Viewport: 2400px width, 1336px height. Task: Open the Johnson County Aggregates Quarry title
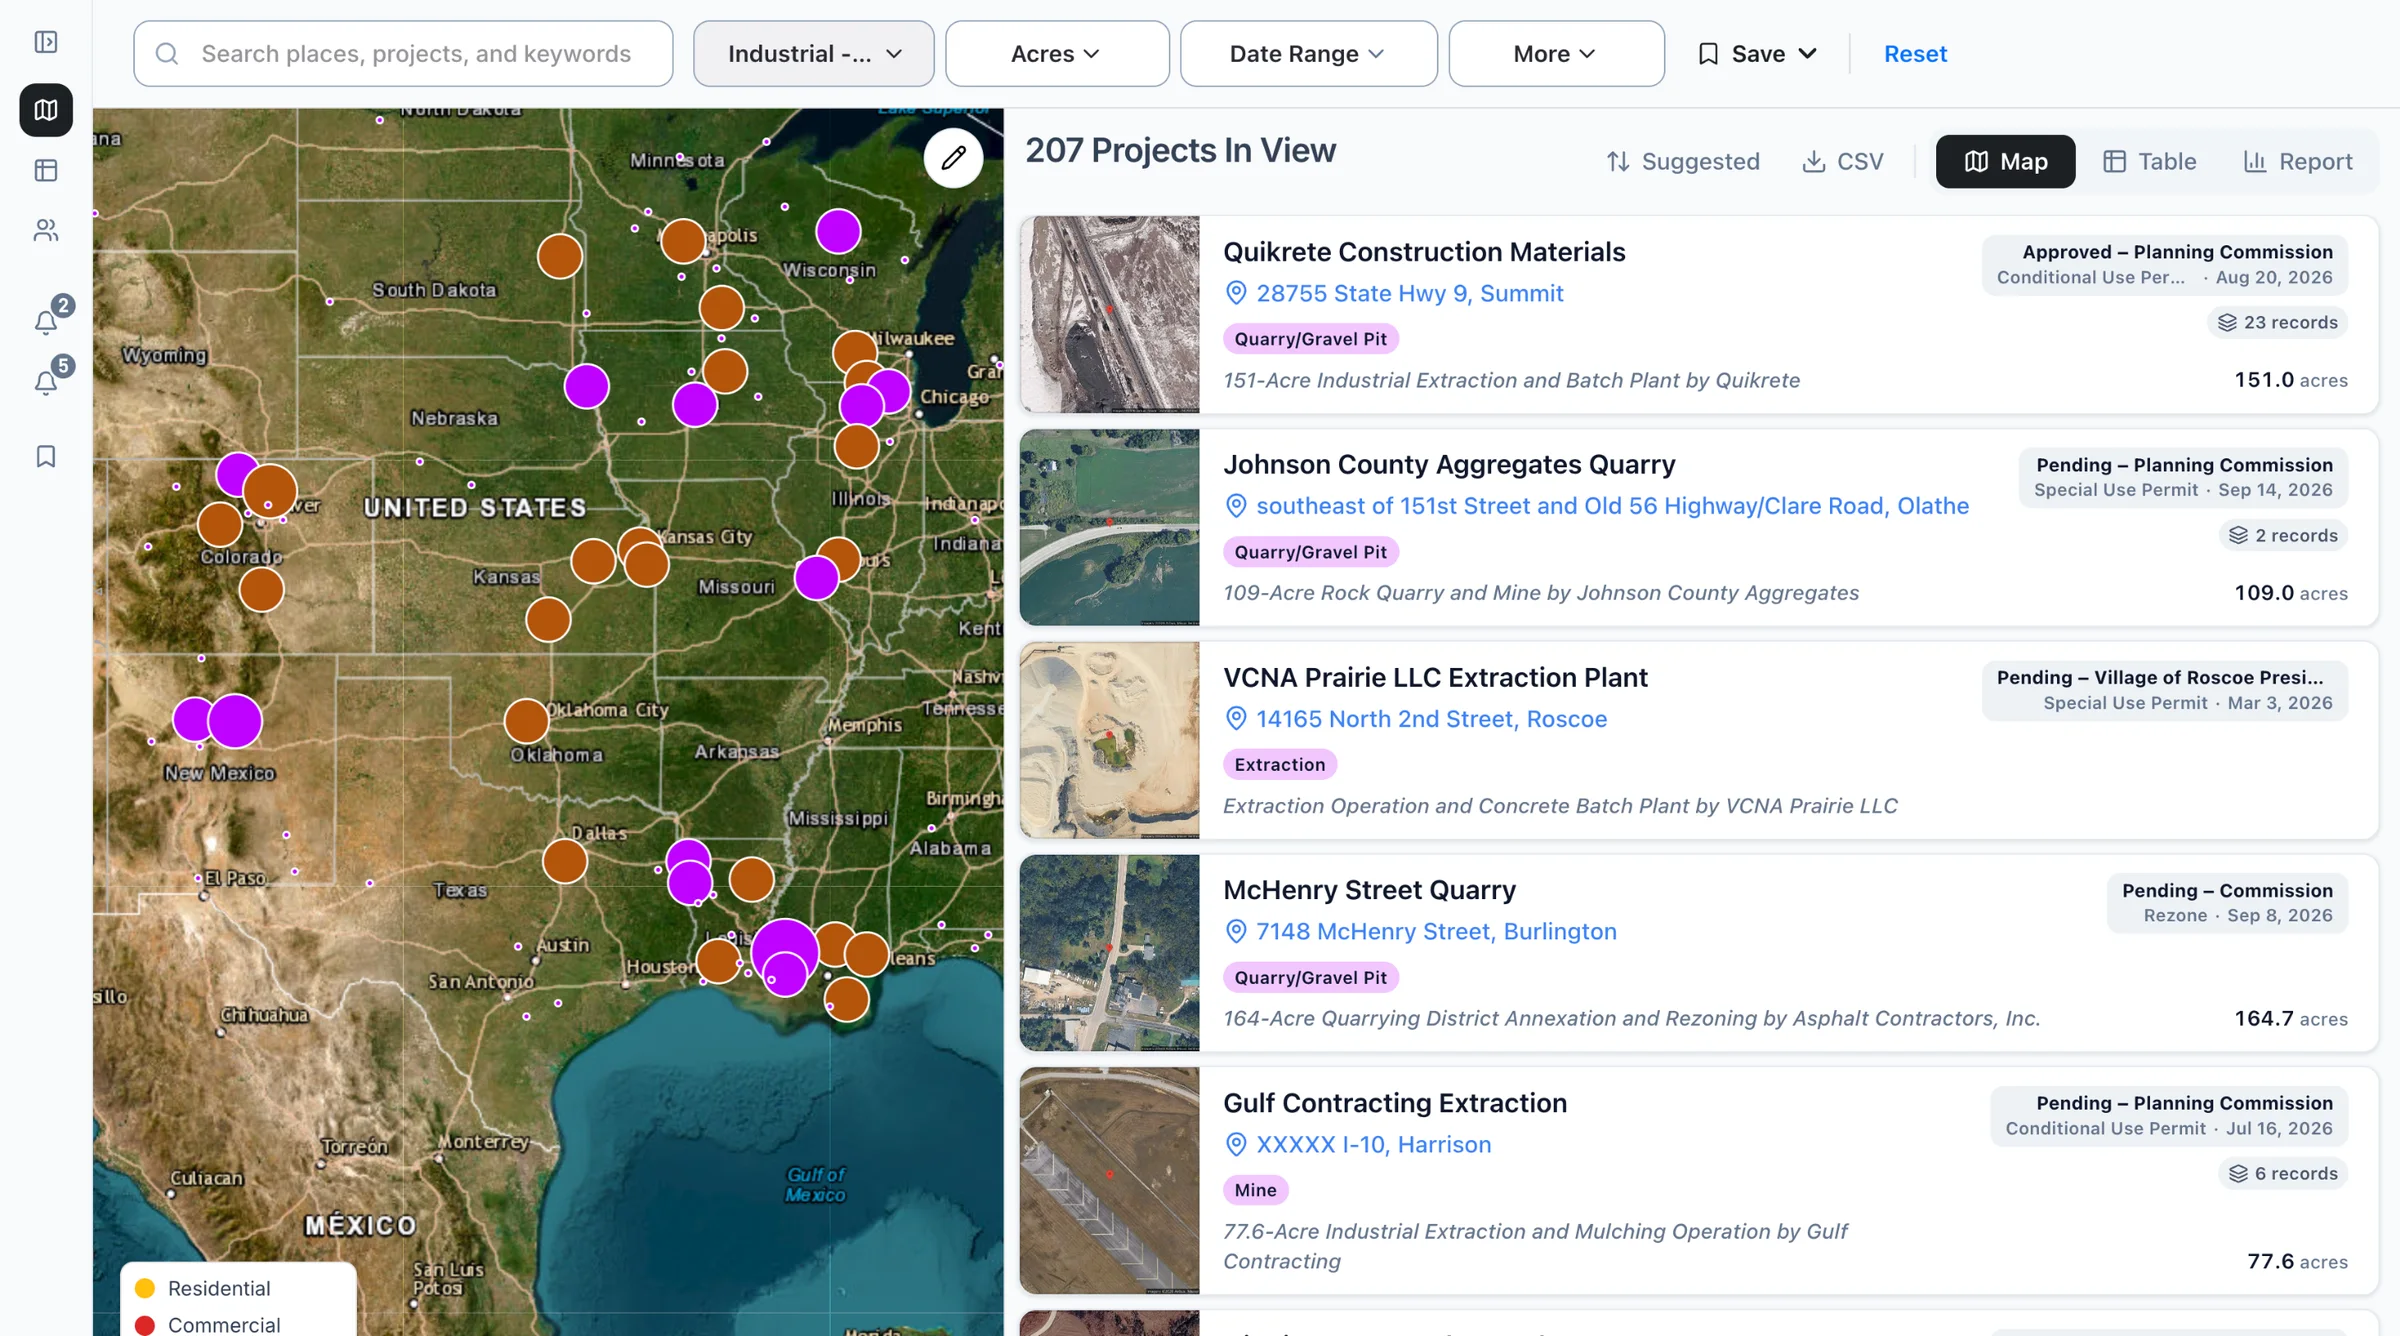coord(1448,464)
